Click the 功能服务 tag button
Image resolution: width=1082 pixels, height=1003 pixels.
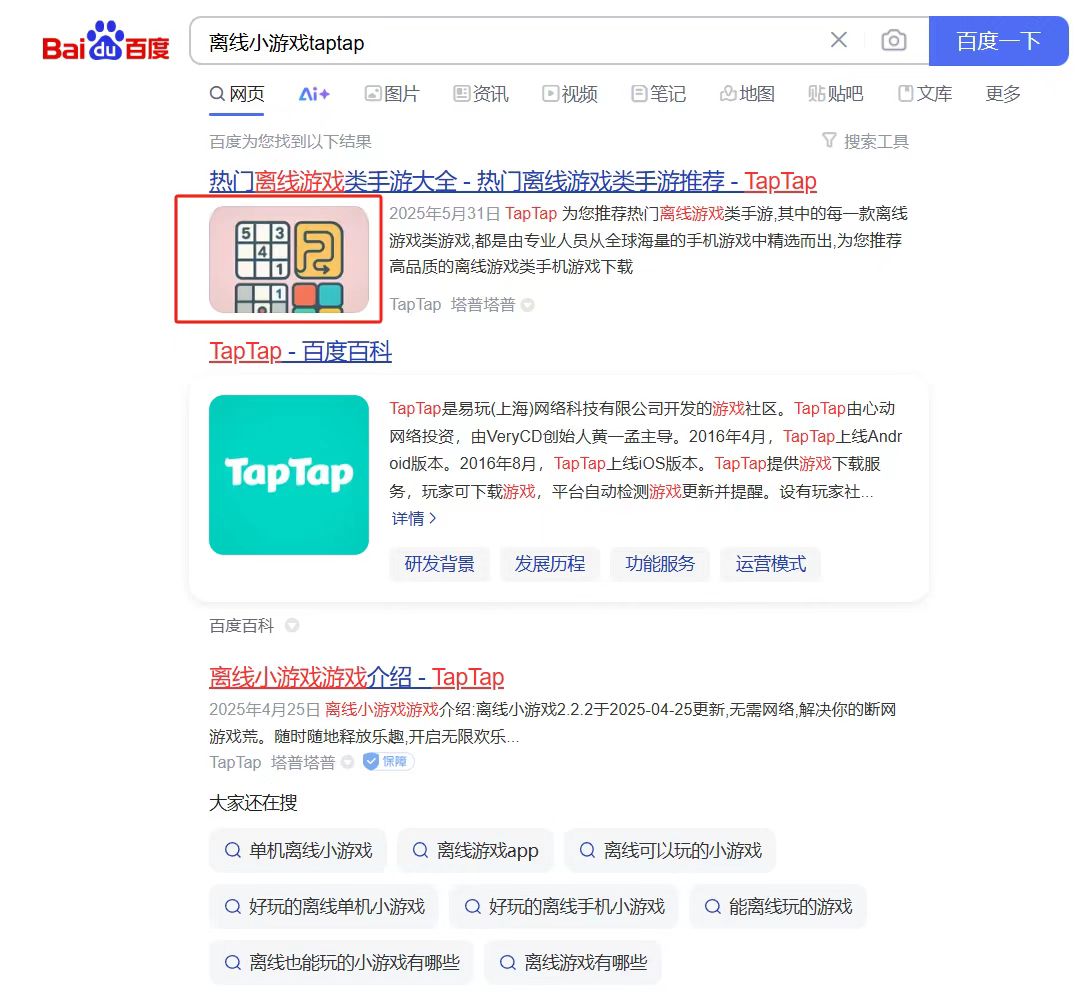point(660,564)
